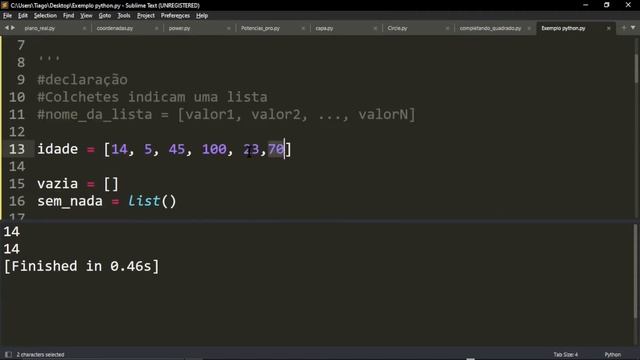Open the Help menu

[x=202, y=16]
